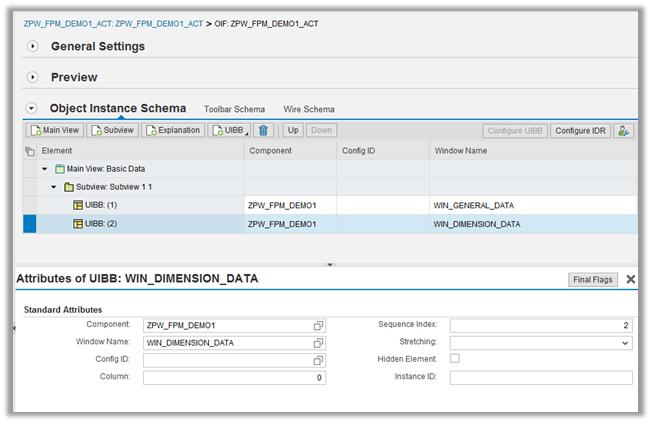Collapse the Object Instance Schema section

coord(32,108)
